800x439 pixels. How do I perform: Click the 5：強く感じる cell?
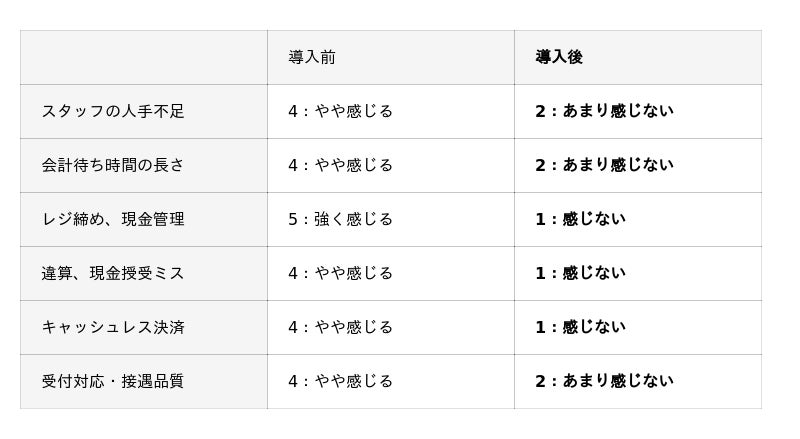(x=340, y=219)
